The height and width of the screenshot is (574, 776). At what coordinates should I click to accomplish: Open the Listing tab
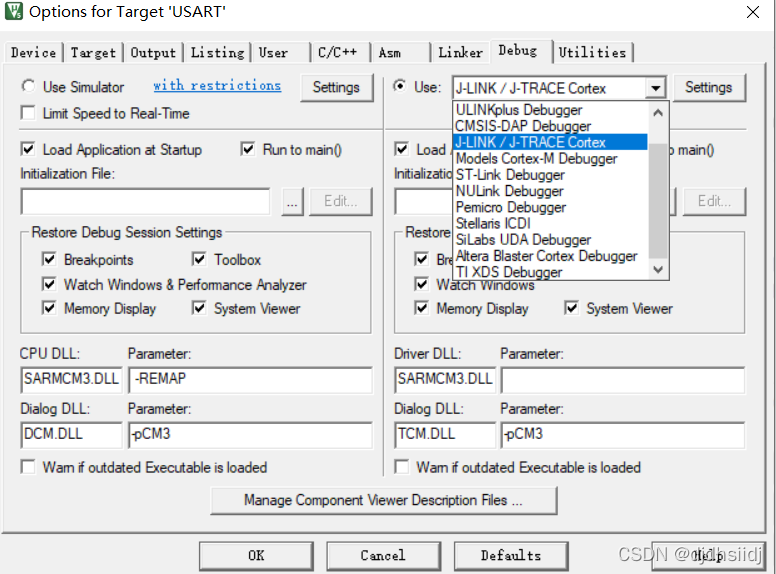click(x=217, y=52)
